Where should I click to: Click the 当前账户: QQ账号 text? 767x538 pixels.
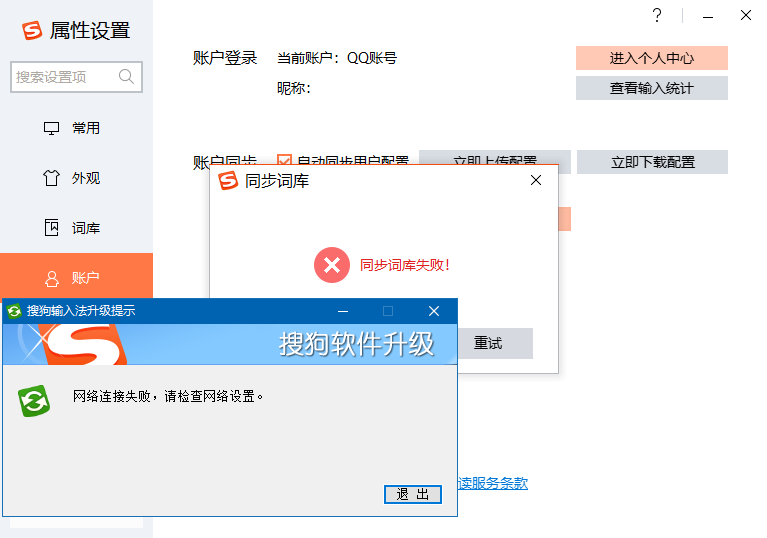337,58
